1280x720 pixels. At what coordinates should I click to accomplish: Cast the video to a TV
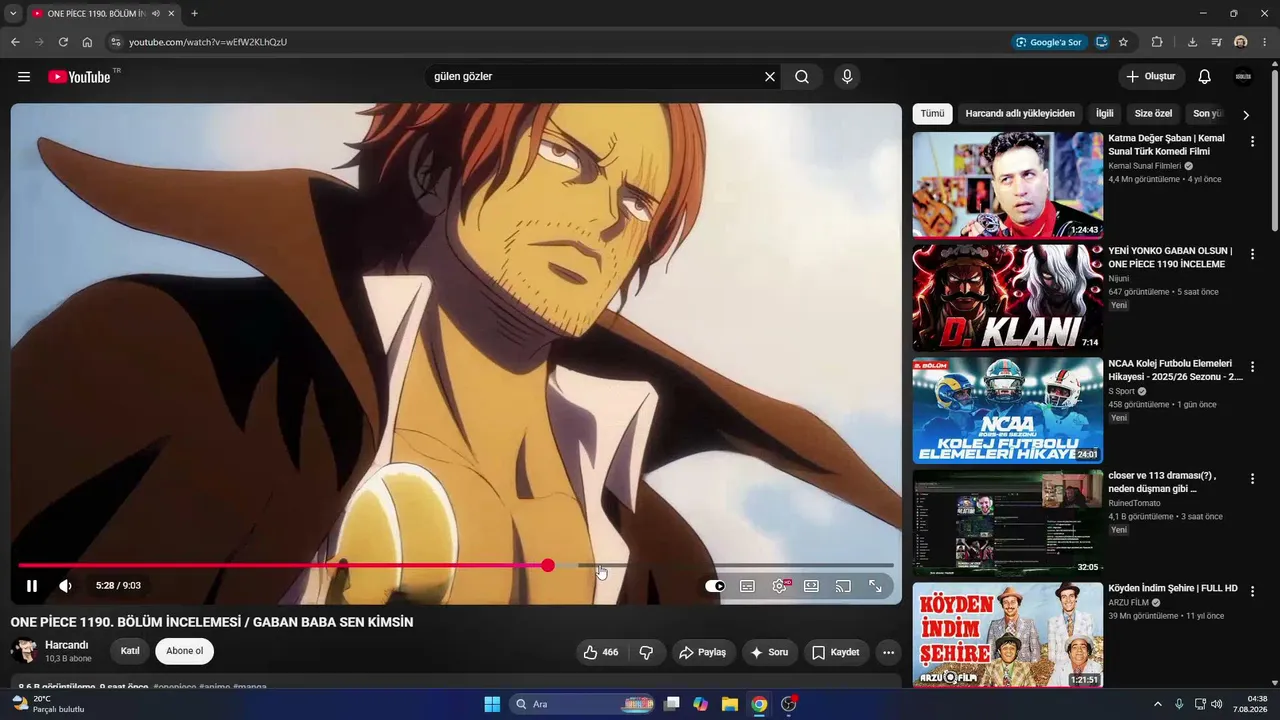843,586
